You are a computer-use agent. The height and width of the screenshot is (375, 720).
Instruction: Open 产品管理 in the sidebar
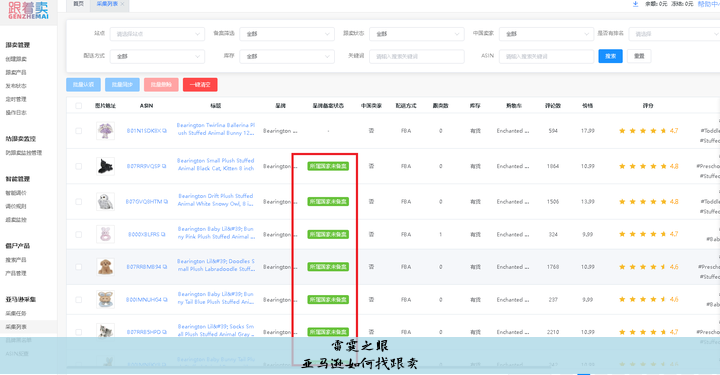tap(16, 273)
